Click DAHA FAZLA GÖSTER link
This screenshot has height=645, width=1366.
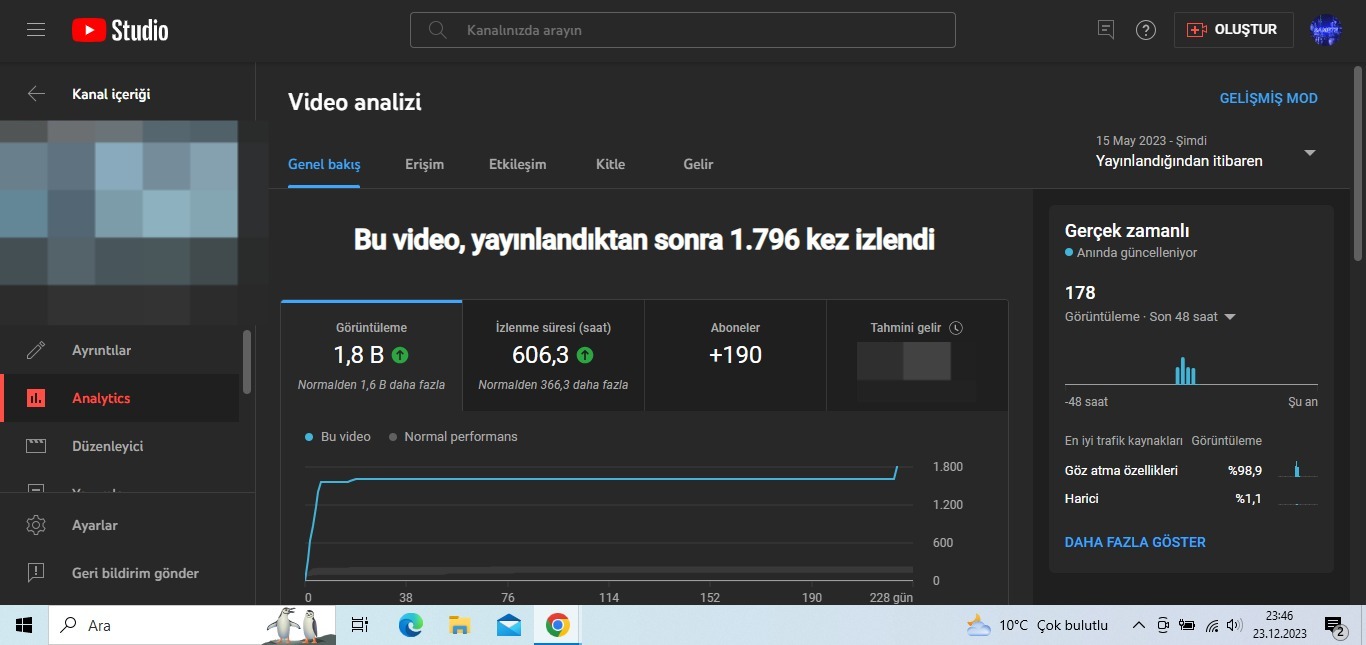click(x=1135, y=542)
